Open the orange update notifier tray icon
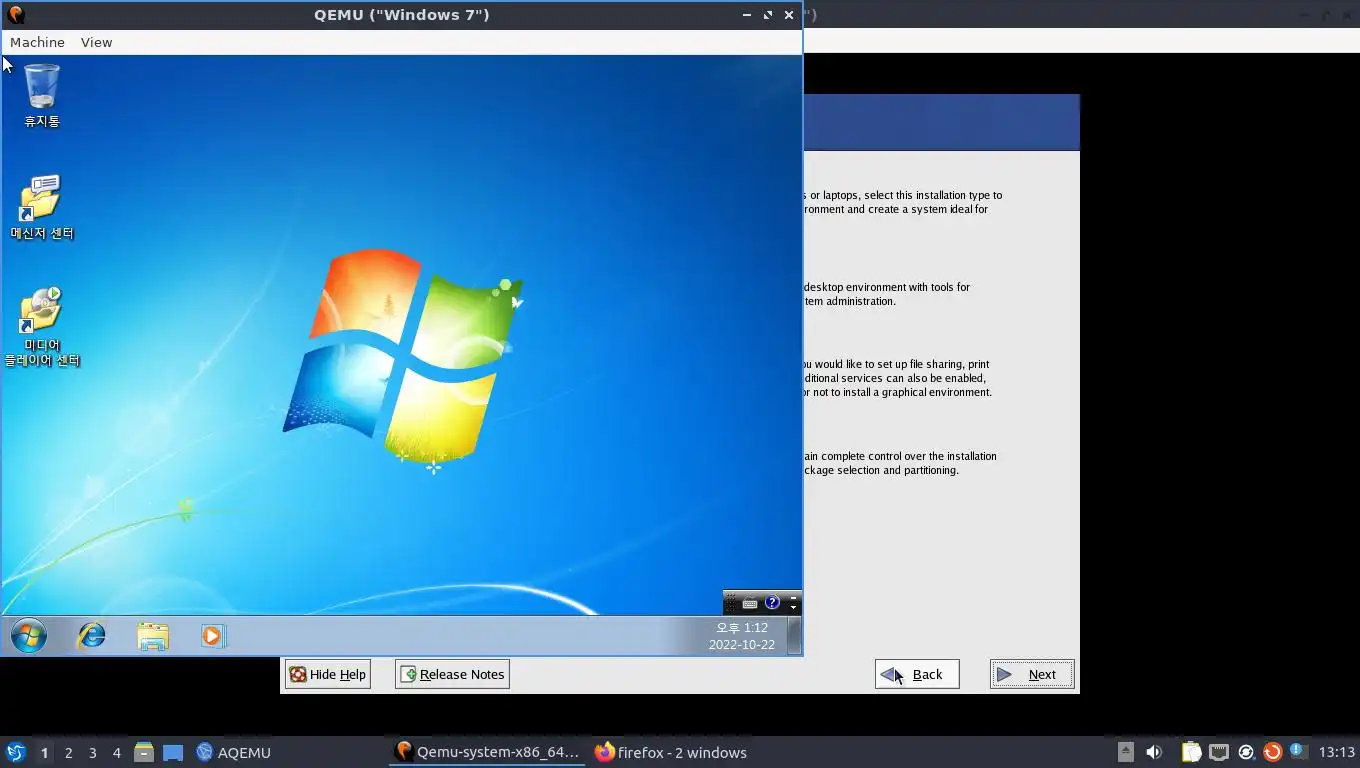The image size is (1360, 768). tap(1272, 752)
